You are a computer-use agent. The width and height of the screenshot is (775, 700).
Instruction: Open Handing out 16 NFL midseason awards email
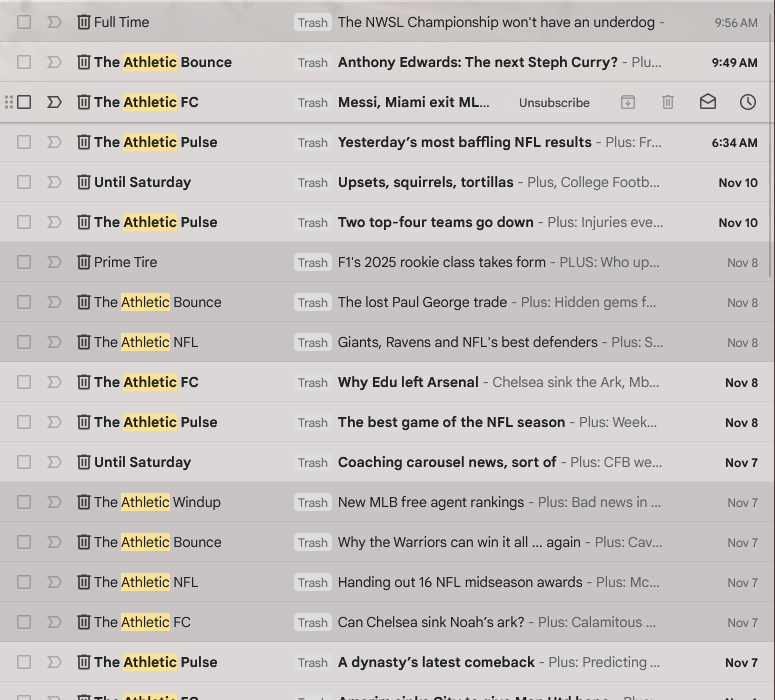(460, 582)
